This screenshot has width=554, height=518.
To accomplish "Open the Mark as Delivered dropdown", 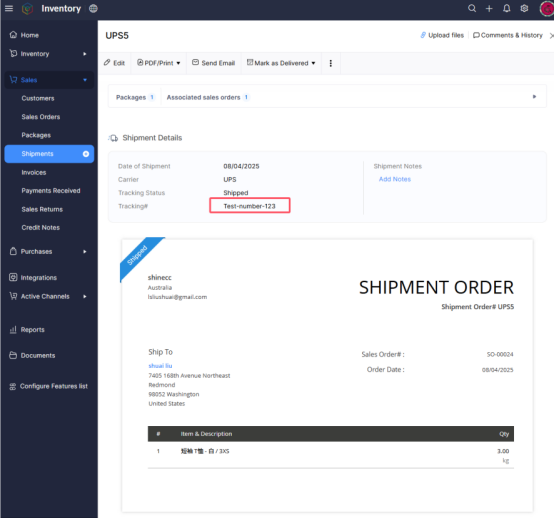I will pyautogui.click(x=281, y=63).
